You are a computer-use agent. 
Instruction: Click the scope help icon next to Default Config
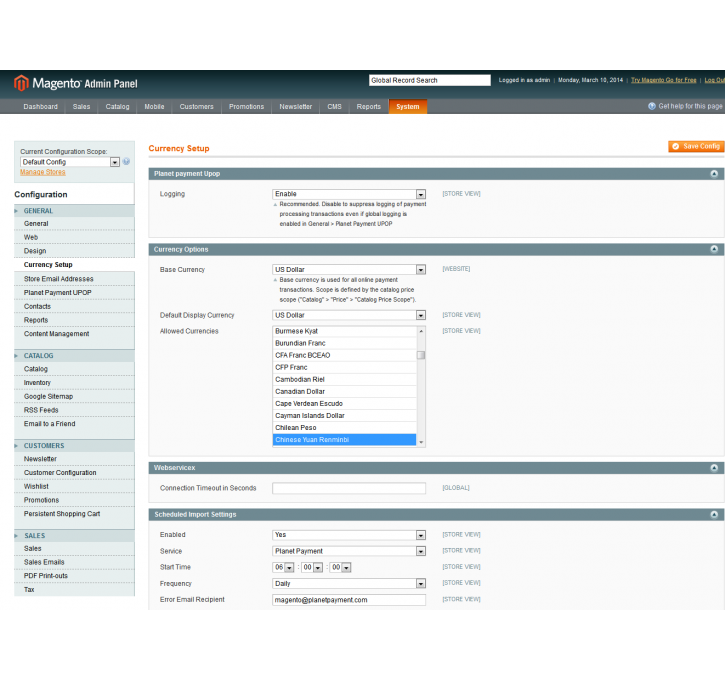[126, 161]
